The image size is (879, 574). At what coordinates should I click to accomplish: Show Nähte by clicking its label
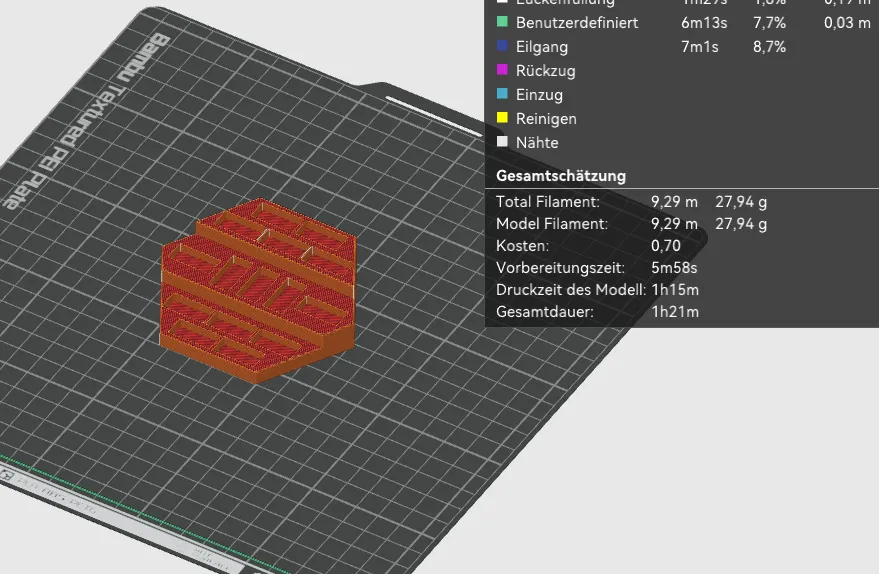pos(537,143)
